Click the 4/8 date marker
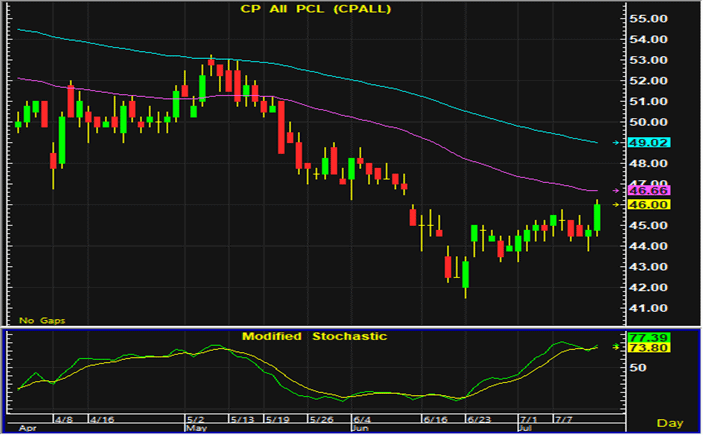Image resolution: width=703 pixels, height=435 pixels. point(64,420)
